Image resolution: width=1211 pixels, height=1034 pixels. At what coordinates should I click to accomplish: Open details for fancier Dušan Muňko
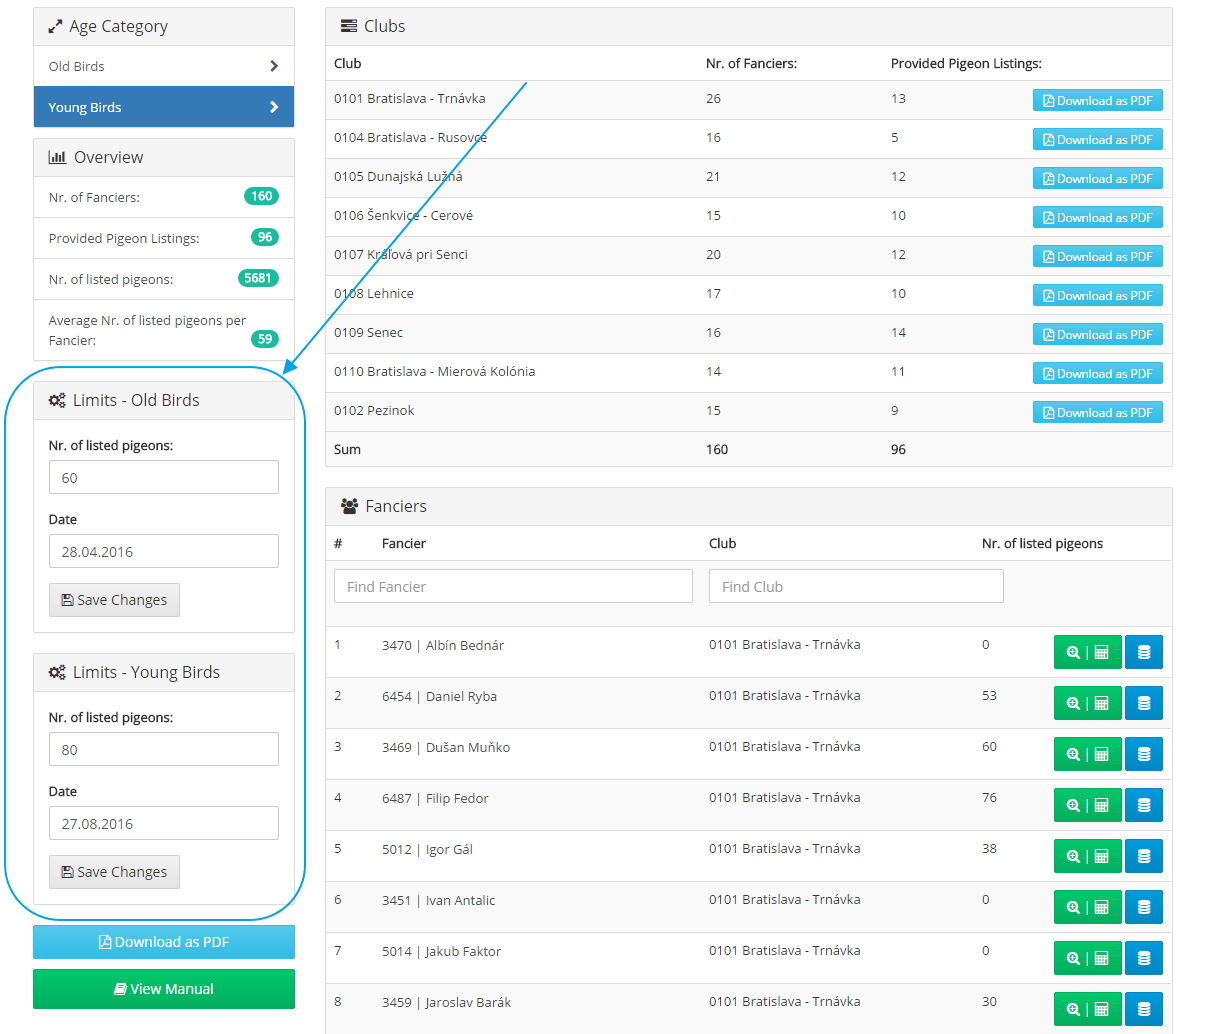coord(1087,754)
